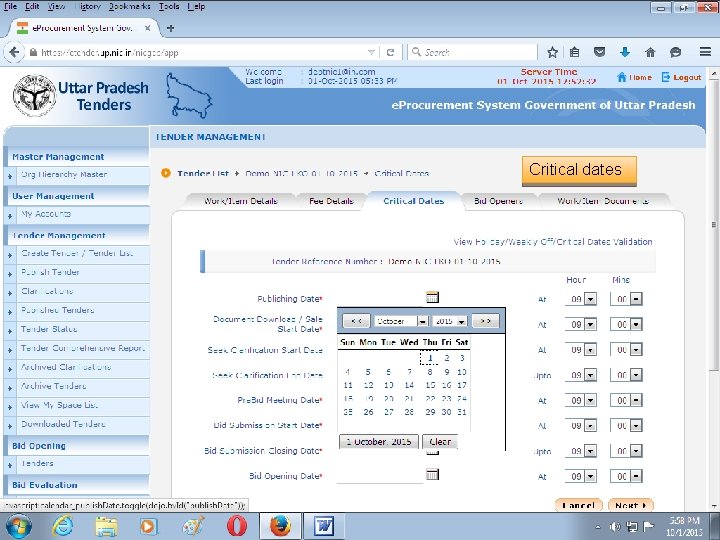Image resolution: width=720 pixels, height=540 pixels.
Task: Switch to the Fee Details tab
Action: click(x=331, y=201)
